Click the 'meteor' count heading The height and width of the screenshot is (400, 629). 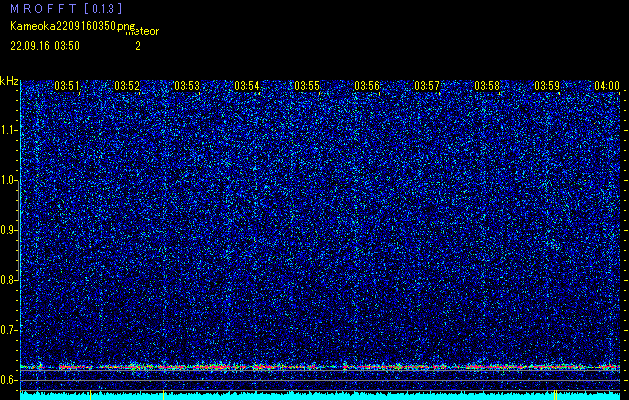[143, 31]
